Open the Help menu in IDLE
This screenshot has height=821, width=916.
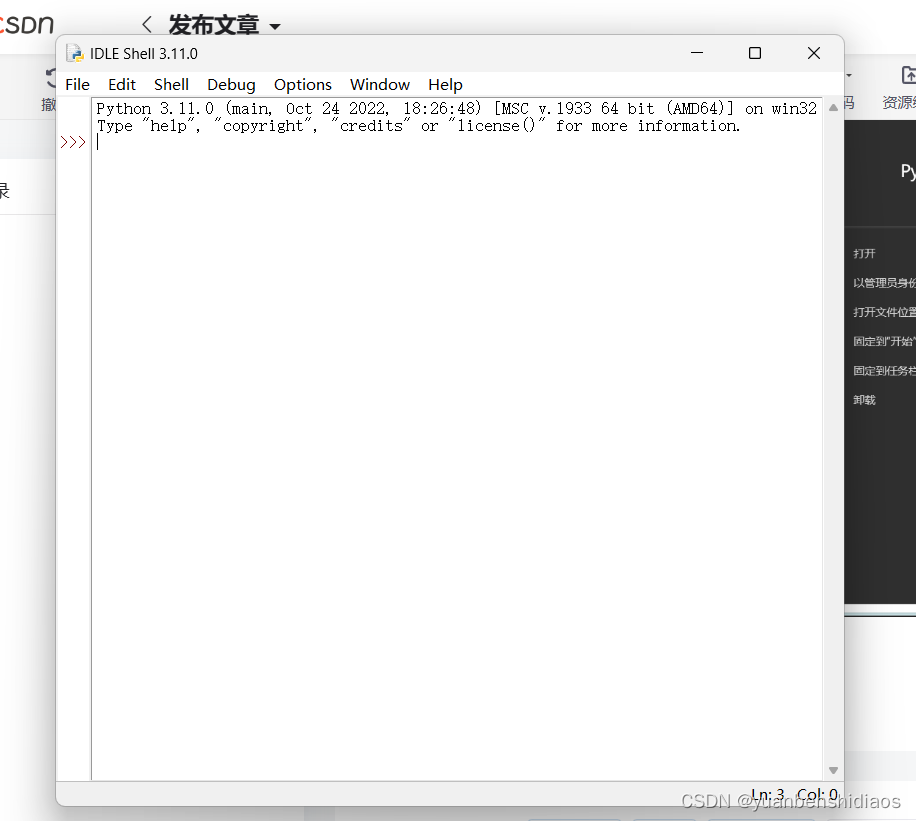point(445,84)
